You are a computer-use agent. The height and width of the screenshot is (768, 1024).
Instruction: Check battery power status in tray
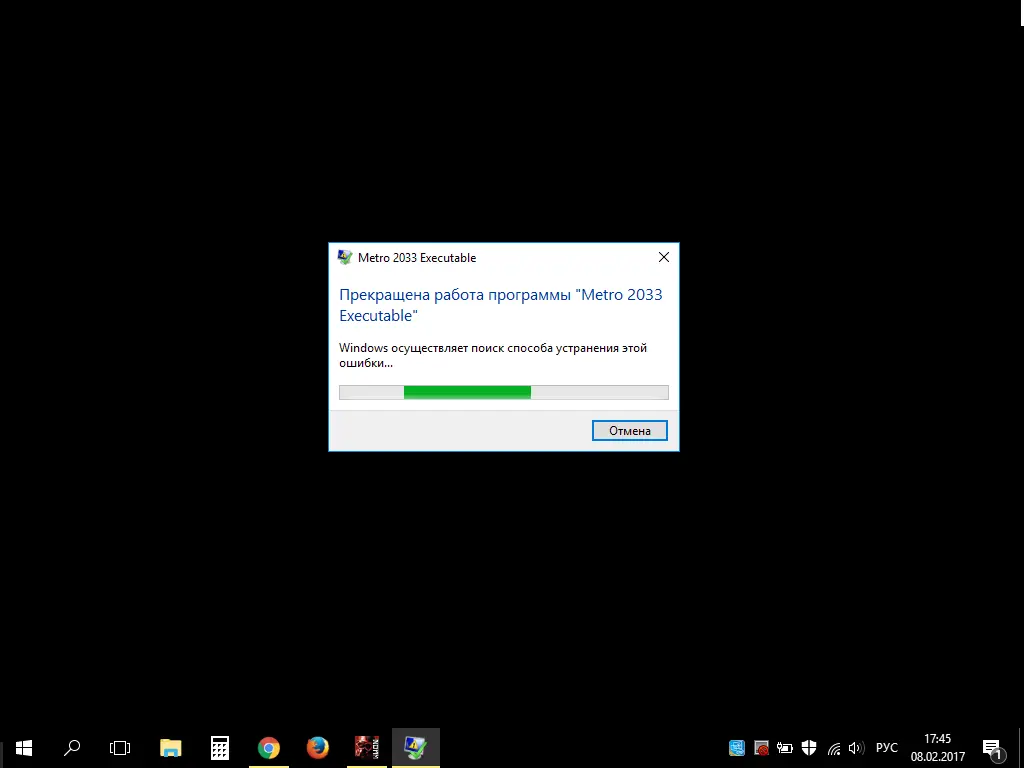pyautogui.click(x=784, y=748)
